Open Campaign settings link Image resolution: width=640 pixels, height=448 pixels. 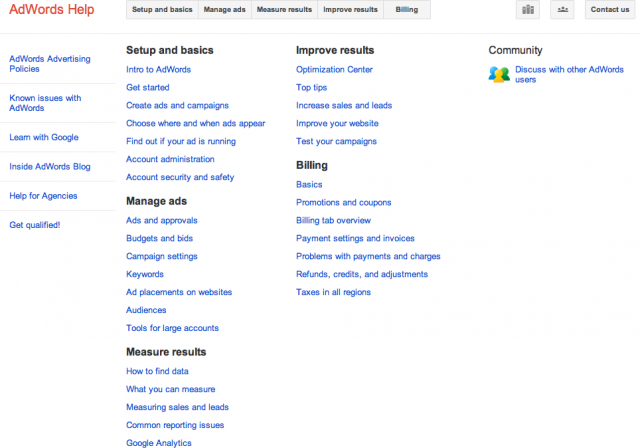click(x=162, y=256)
